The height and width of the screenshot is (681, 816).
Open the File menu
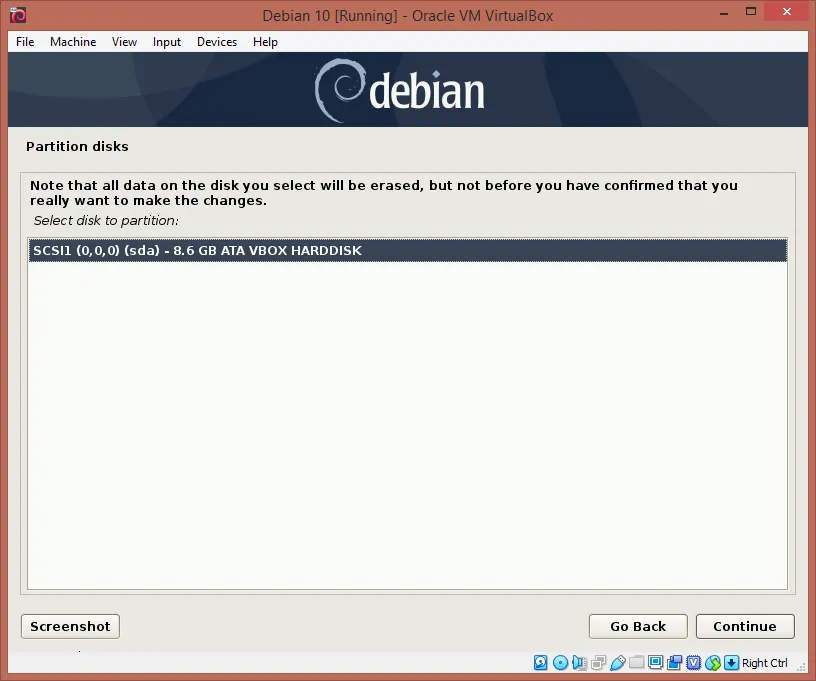point(25,42)
